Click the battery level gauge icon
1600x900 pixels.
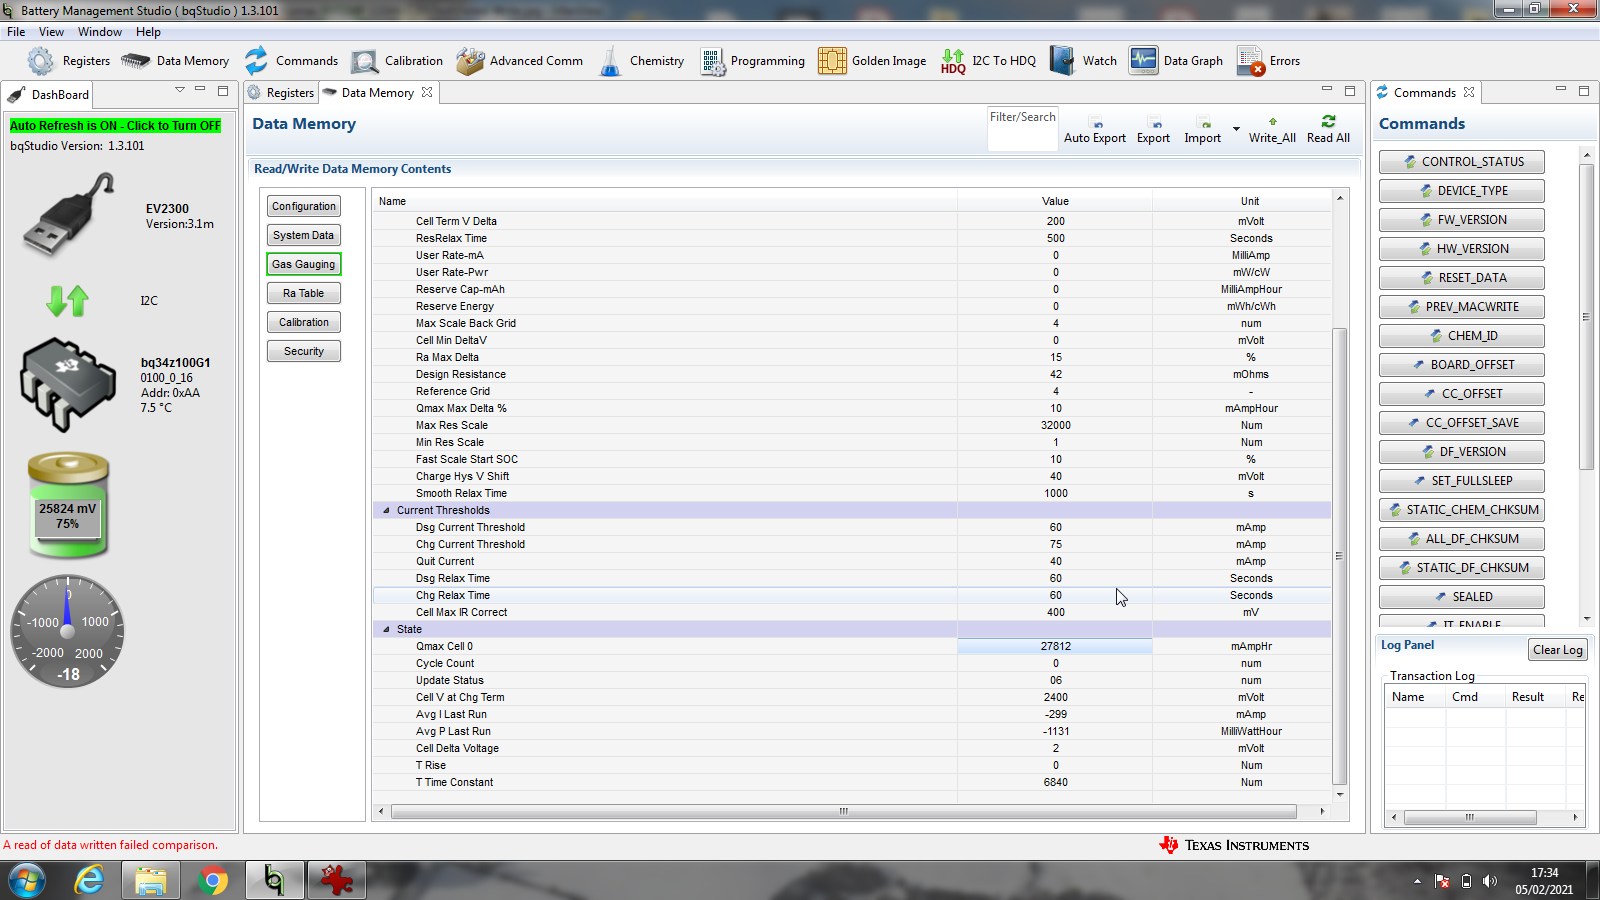click(68, 504)
